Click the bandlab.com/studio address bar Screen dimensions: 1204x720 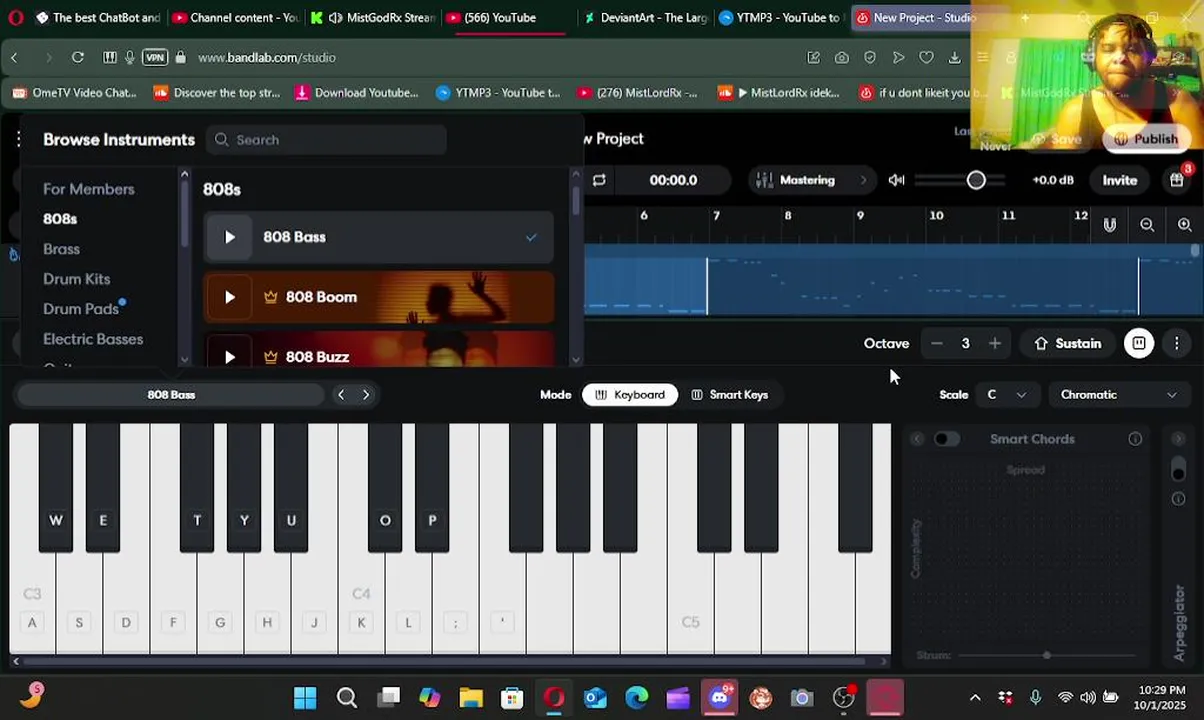(267, 57)
